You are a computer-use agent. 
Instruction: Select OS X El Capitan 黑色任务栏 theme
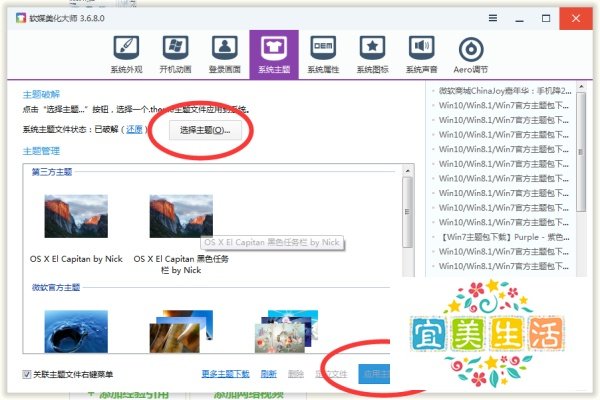tap(181, 234)
